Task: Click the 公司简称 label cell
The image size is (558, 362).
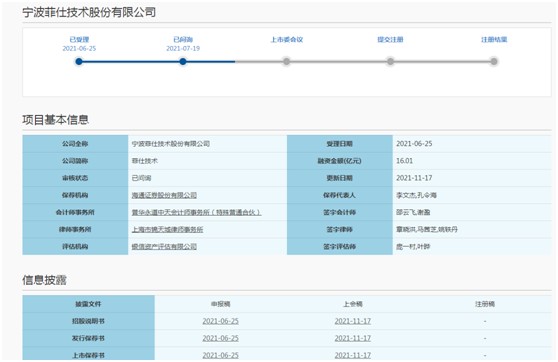Action: [x=75, y=161]
